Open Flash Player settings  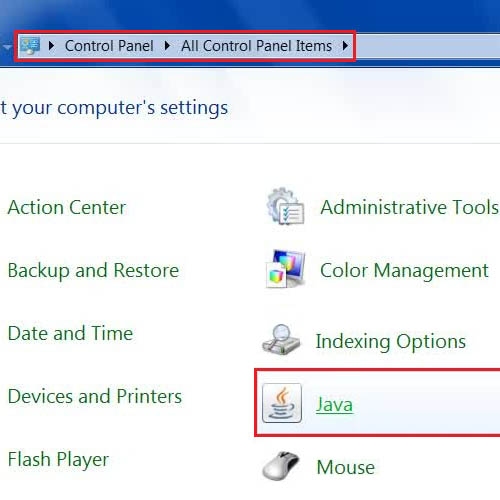pos(58,460)
